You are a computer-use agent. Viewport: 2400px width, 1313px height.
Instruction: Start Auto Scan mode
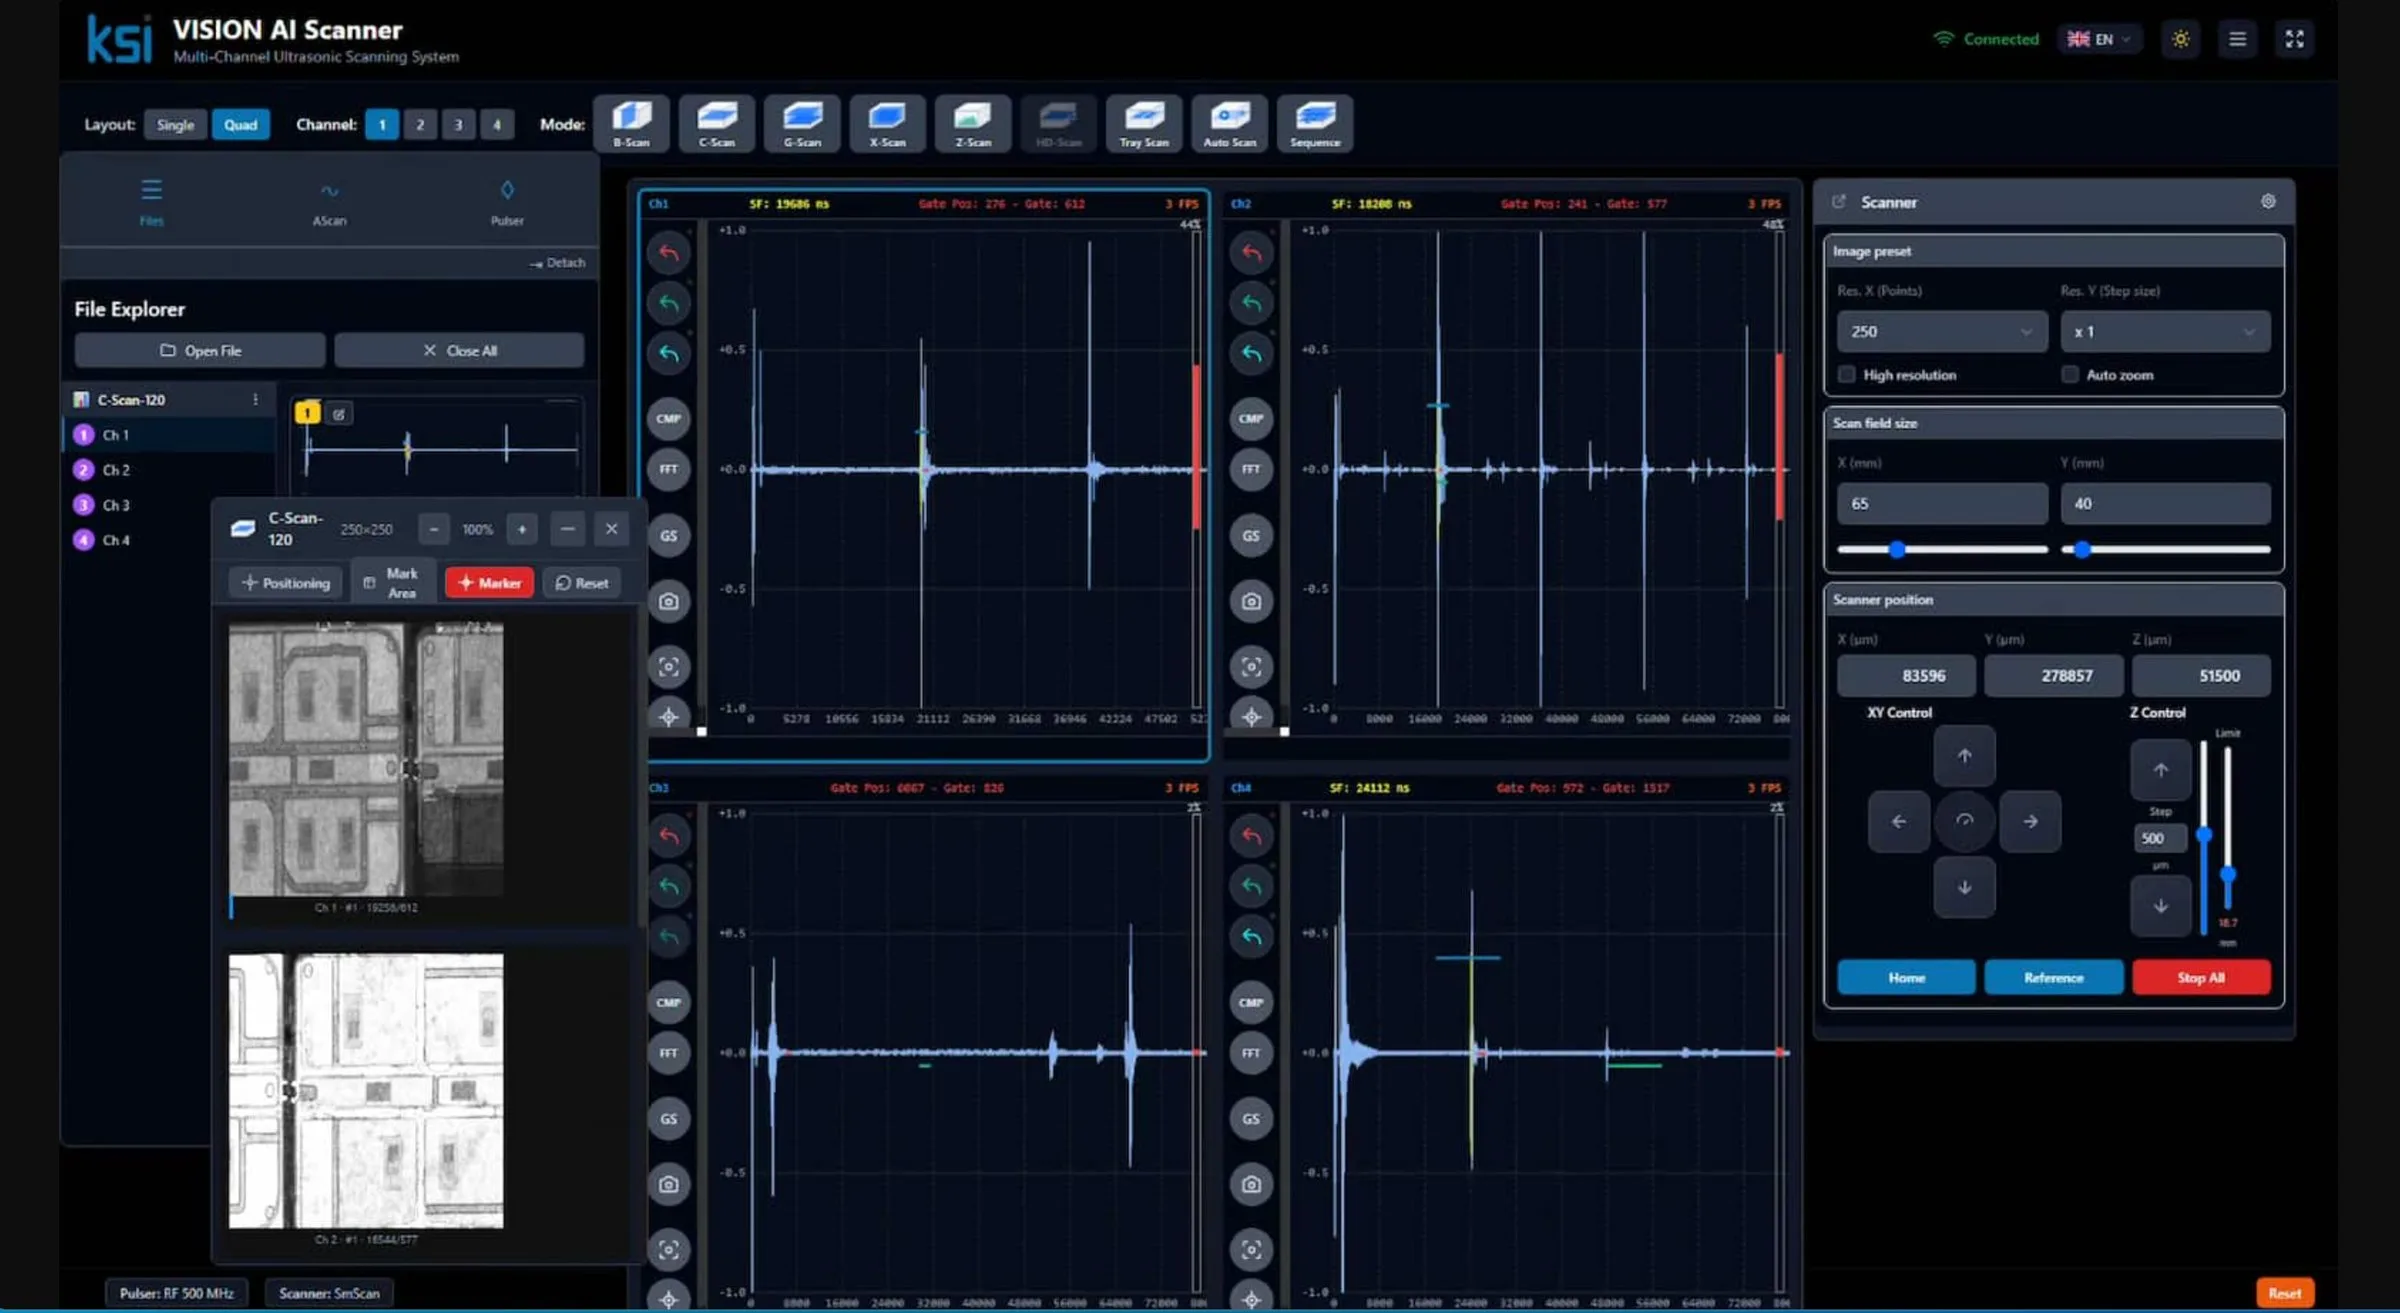click(x=1230, y=123)
